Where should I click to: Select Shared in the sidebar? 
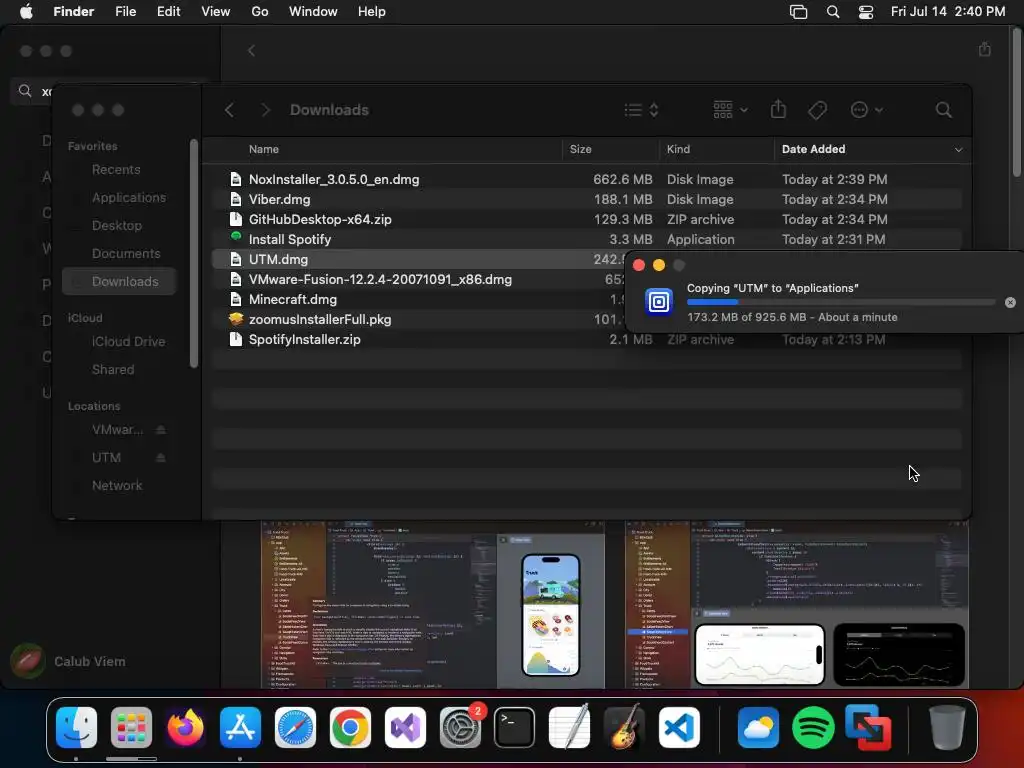[112, 370]
